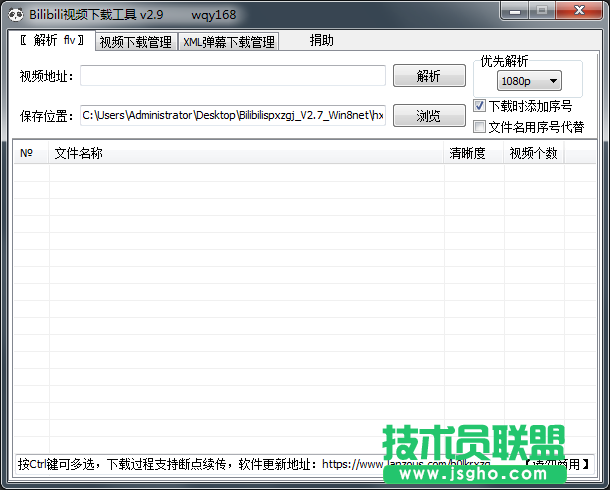The width and height of the screenshot is (610, 490).
Task: Toggle the 下载时添加序号 checkbox
Action: pos(479,106)
